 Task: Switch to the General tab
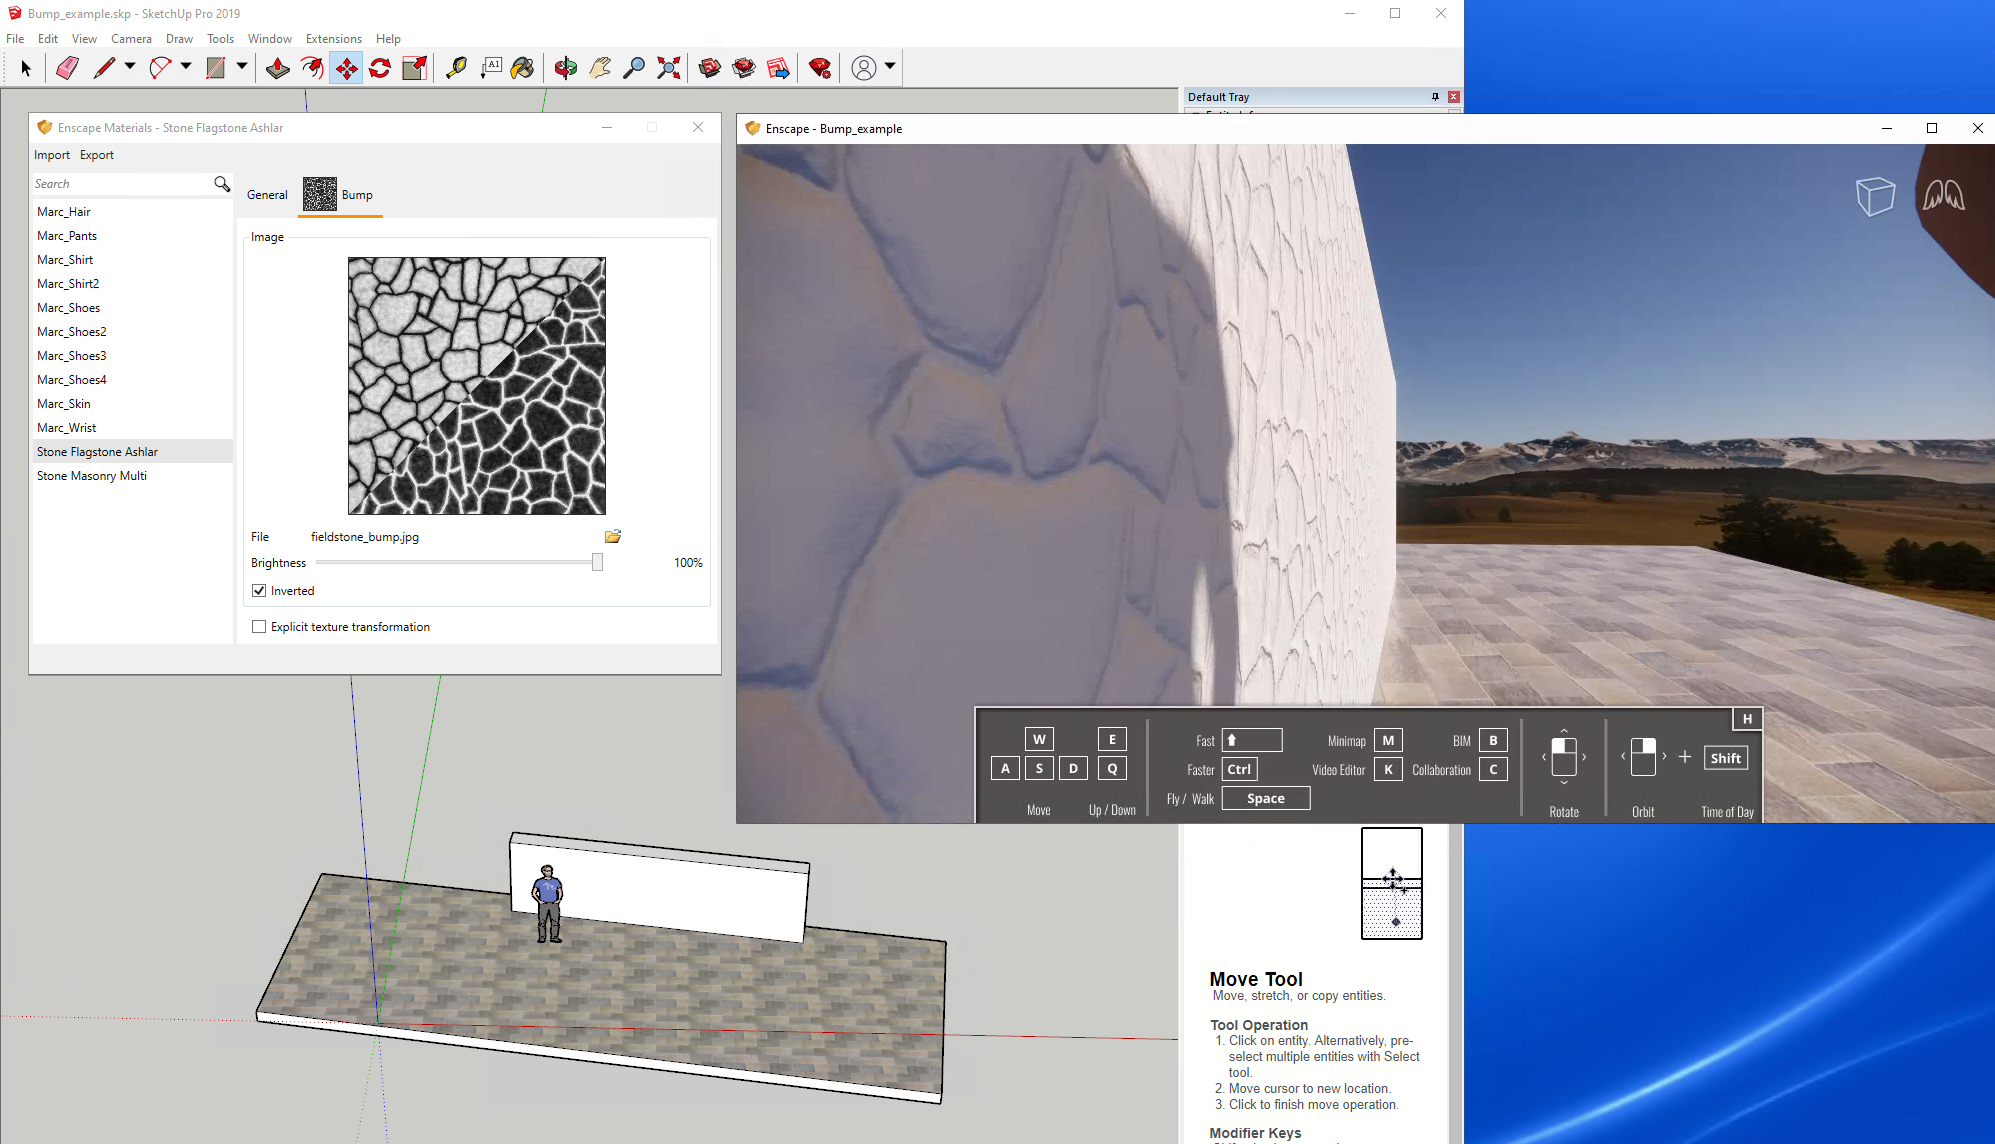(x=267, y=195)
